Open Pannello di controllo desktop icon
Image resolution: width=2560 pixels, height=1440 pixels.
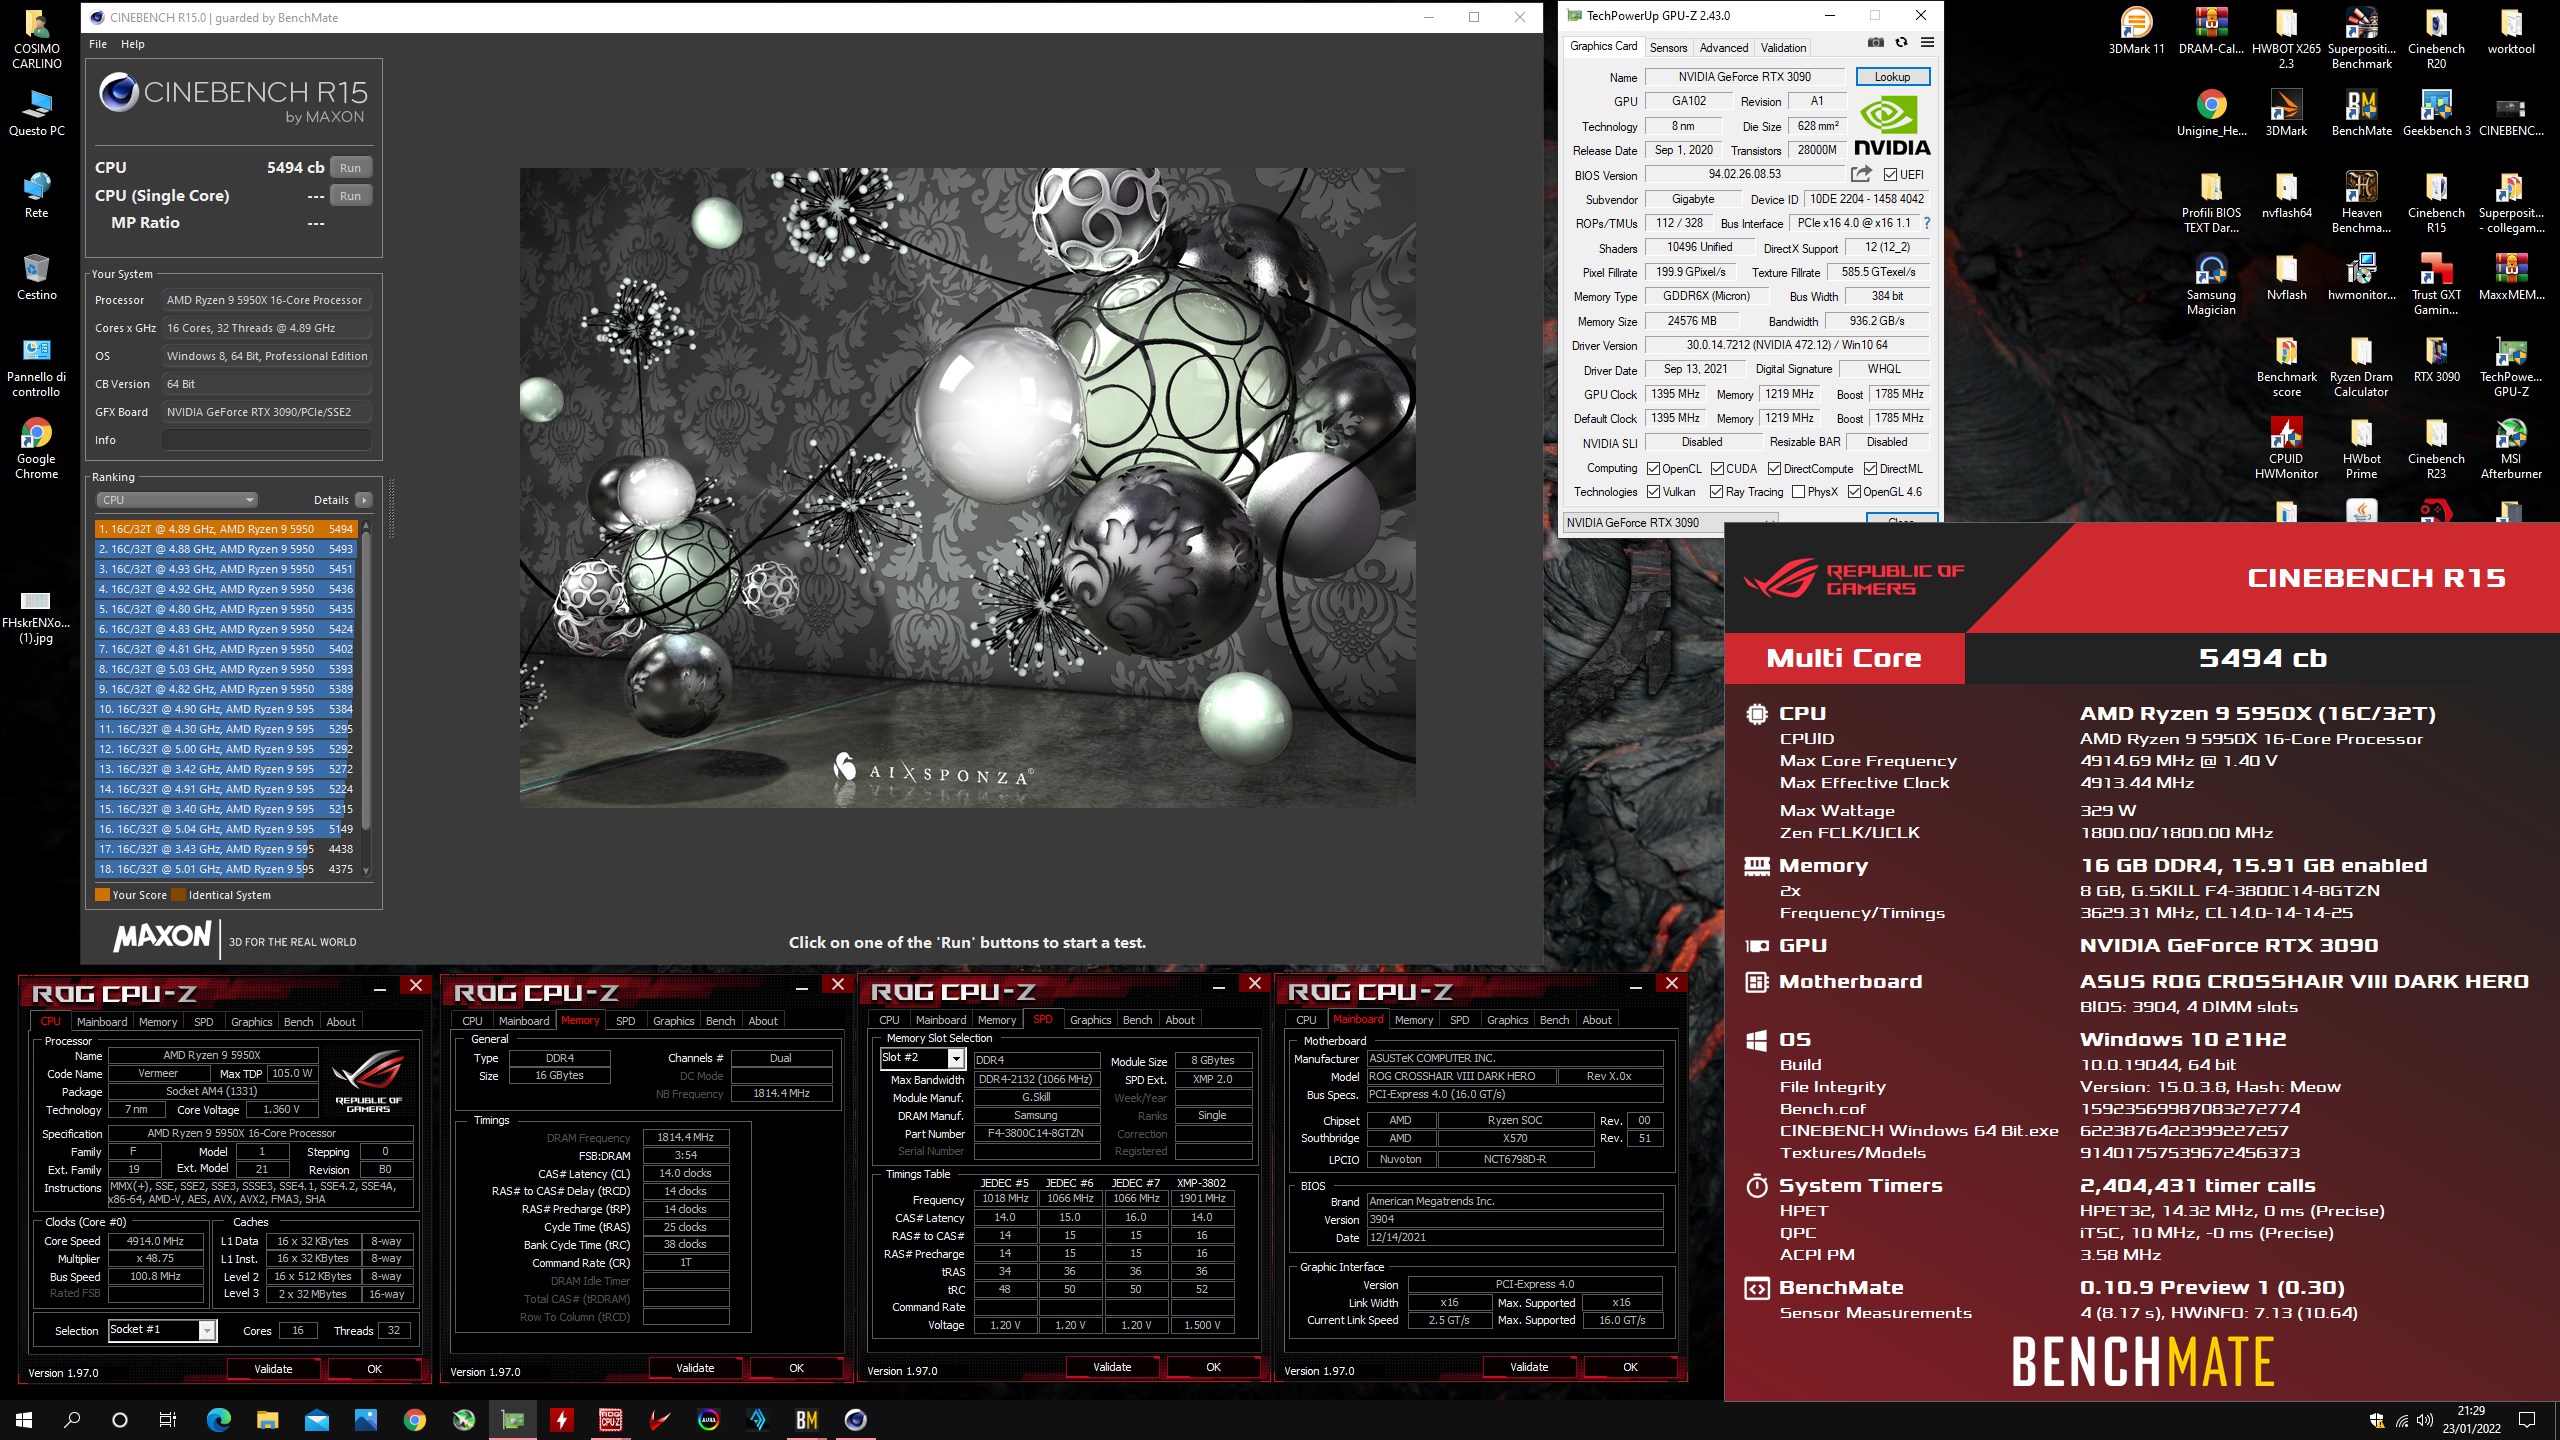point(37,368)
